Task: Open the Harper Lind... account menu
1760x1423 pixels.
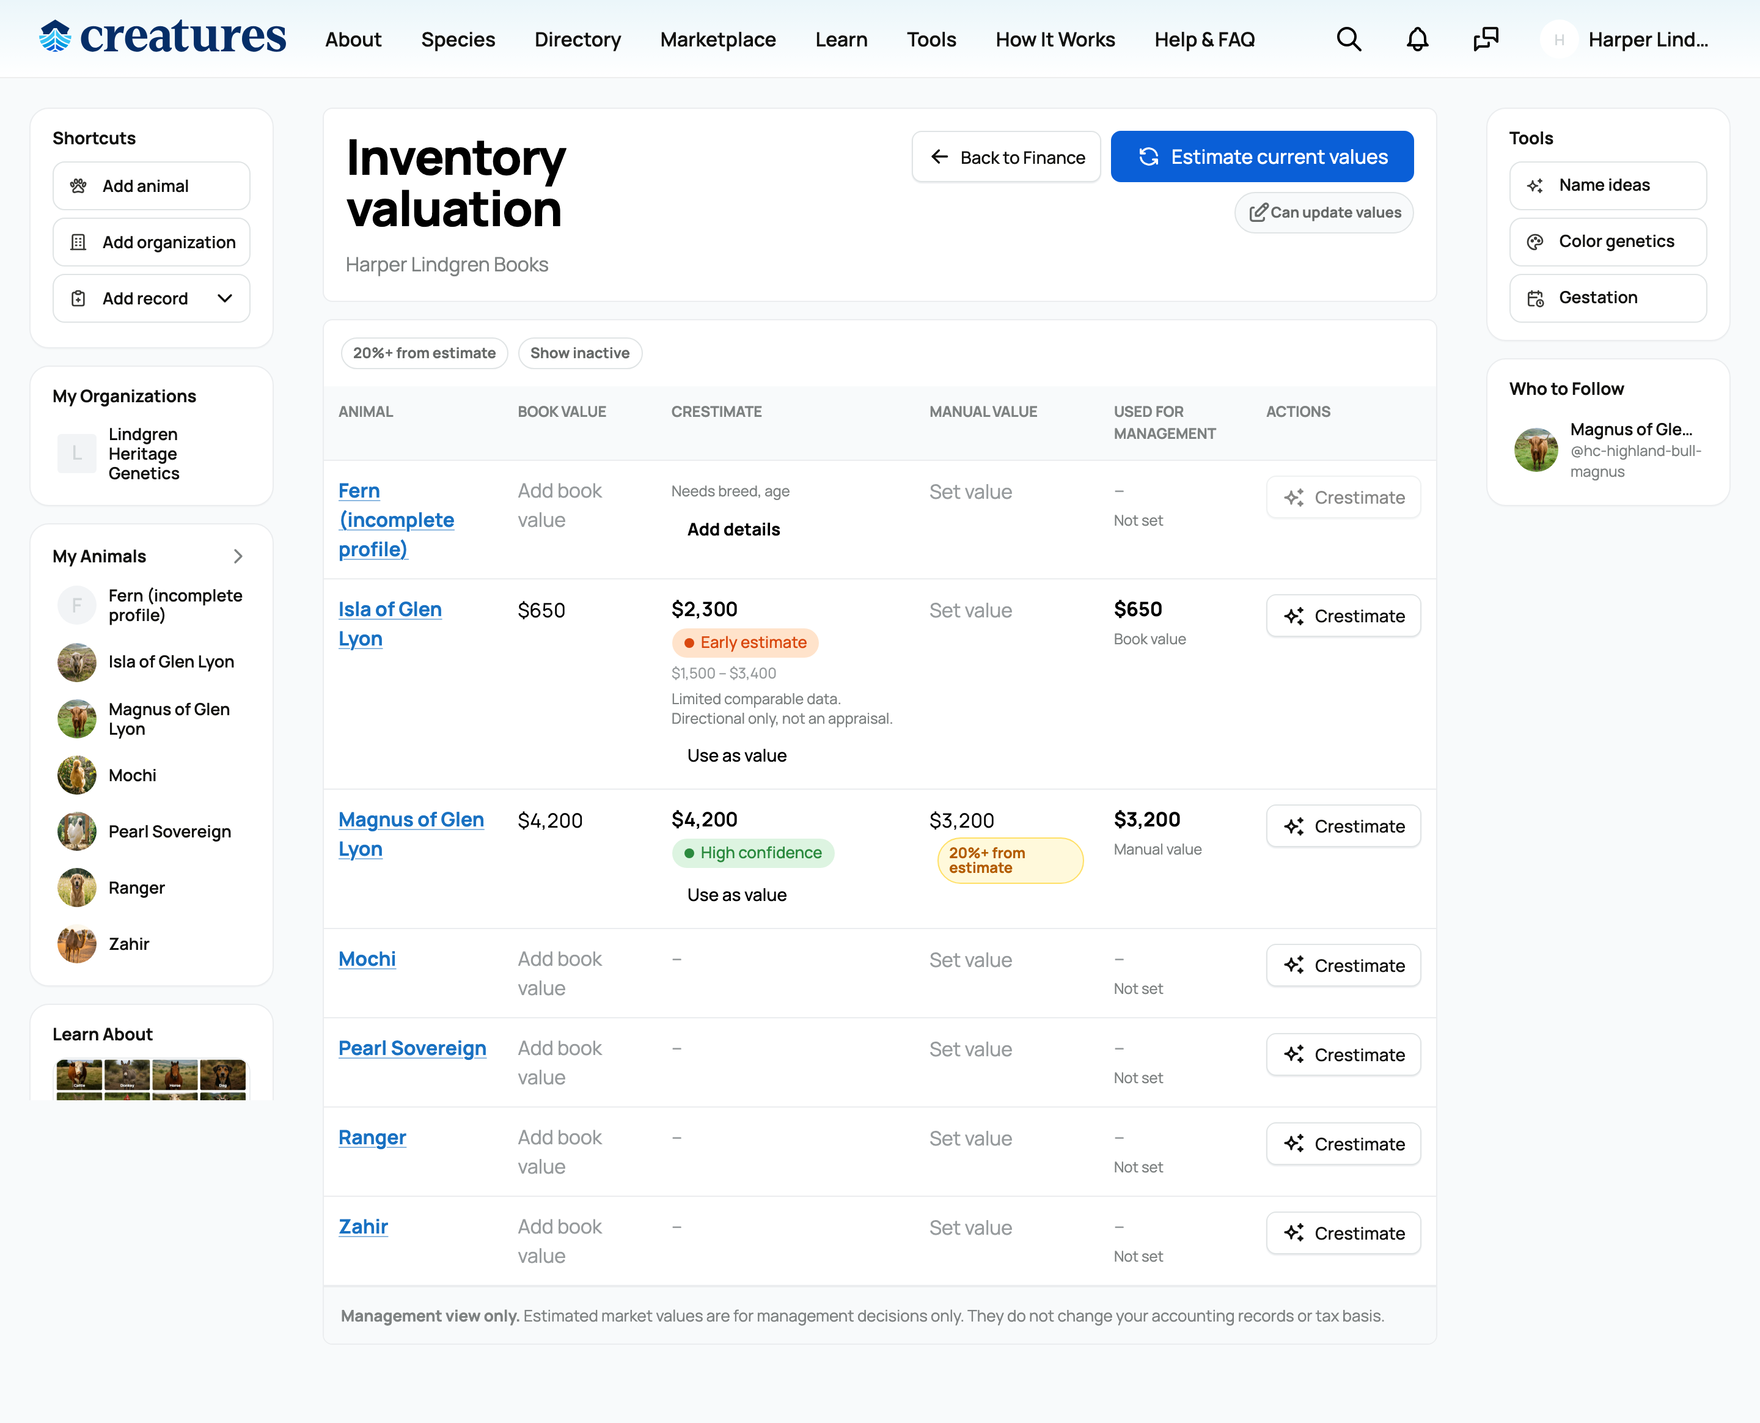Action: pyautogui.click(x=1626, y=39)
